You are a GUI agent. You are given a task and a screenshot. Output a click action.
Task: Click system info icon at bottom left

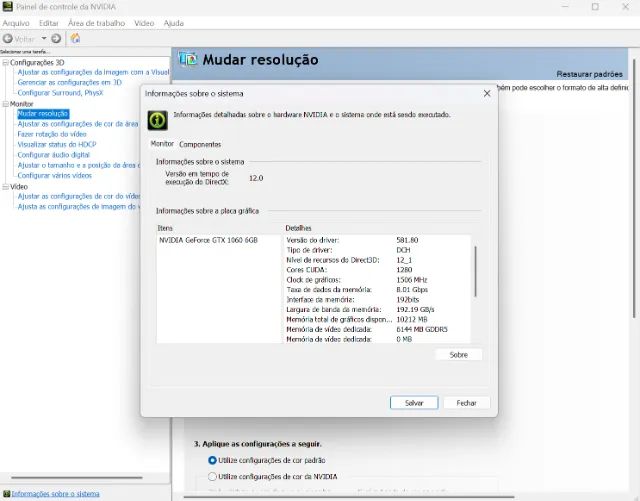pos(6,494)
